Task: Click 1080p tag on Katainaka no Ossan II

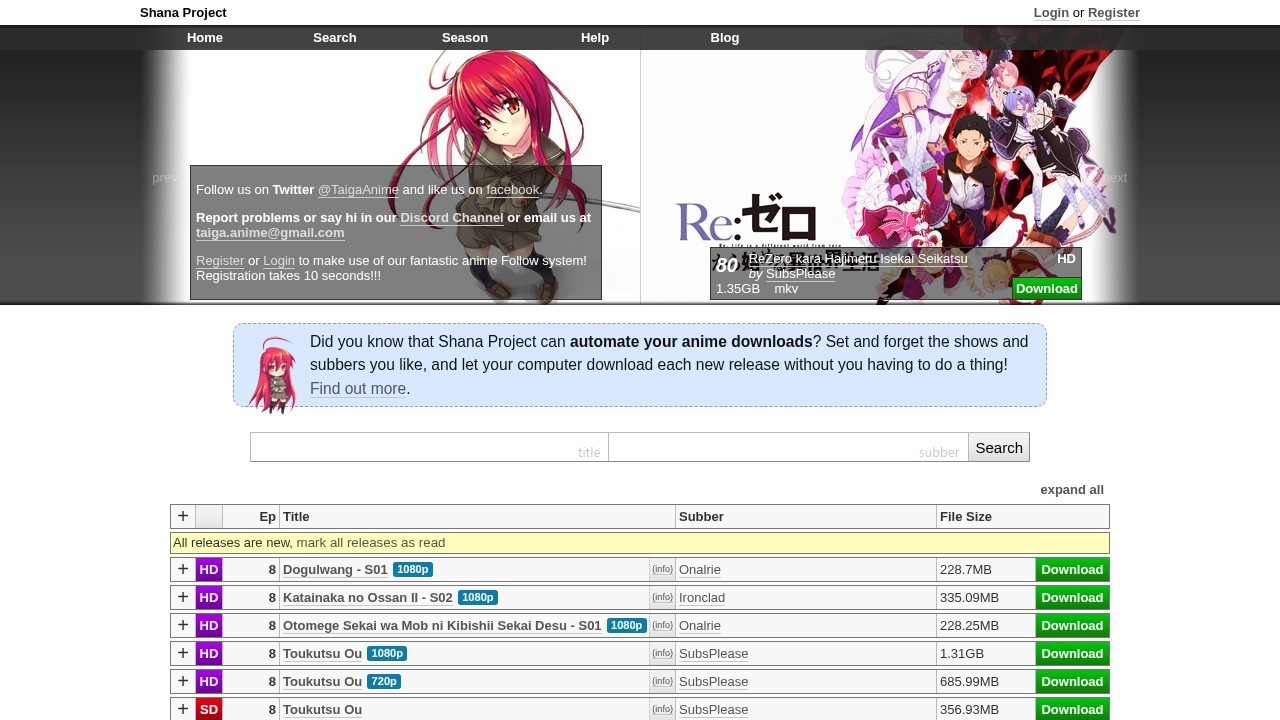Action: coord(478,598)
